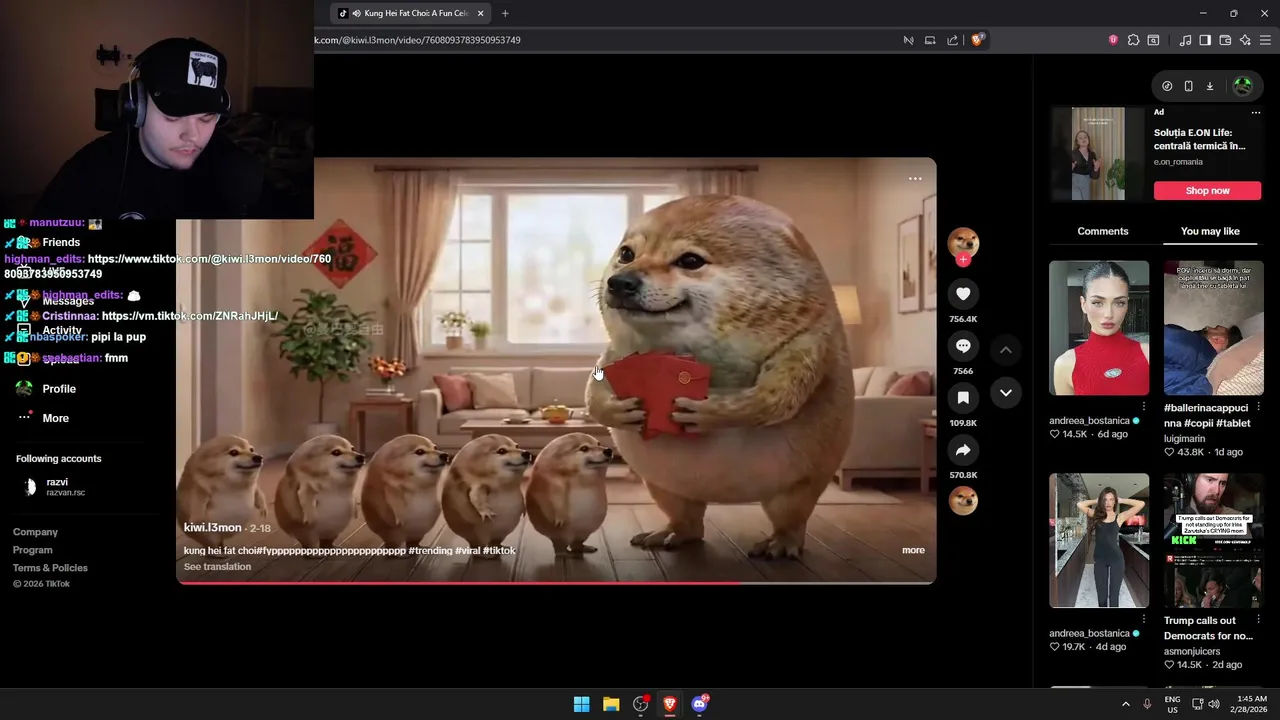Open the Brave Wallet icon
Screen dimensions: 1280x720
click(x=1225, y=40)
